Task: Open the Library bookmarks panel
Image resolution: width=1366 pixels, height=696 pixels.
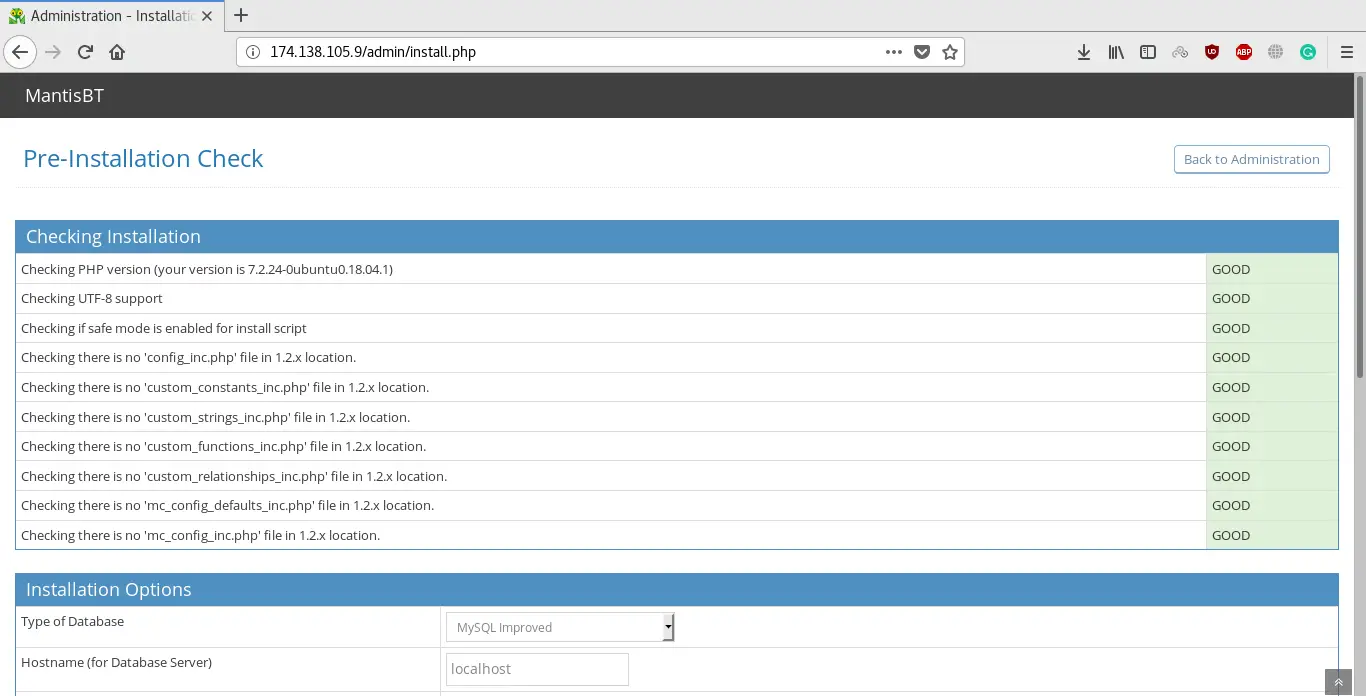Action: [1116, 52]
